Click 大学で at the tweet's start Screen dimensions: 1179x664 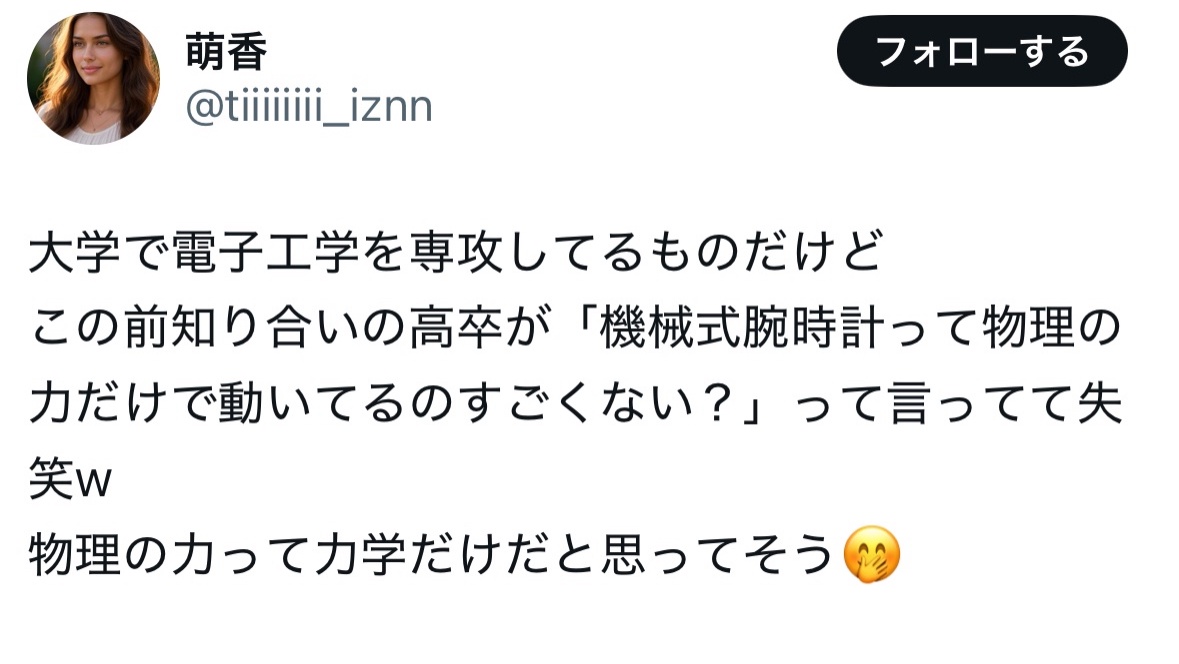pos(99,251)
